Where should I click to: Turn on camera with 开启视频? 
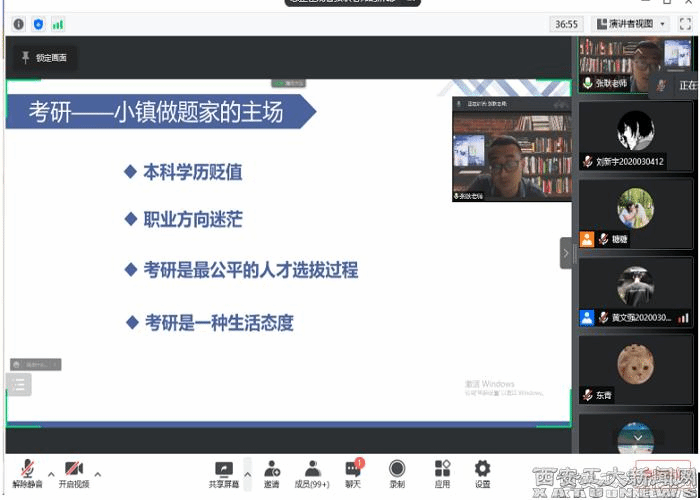(73, 472)
